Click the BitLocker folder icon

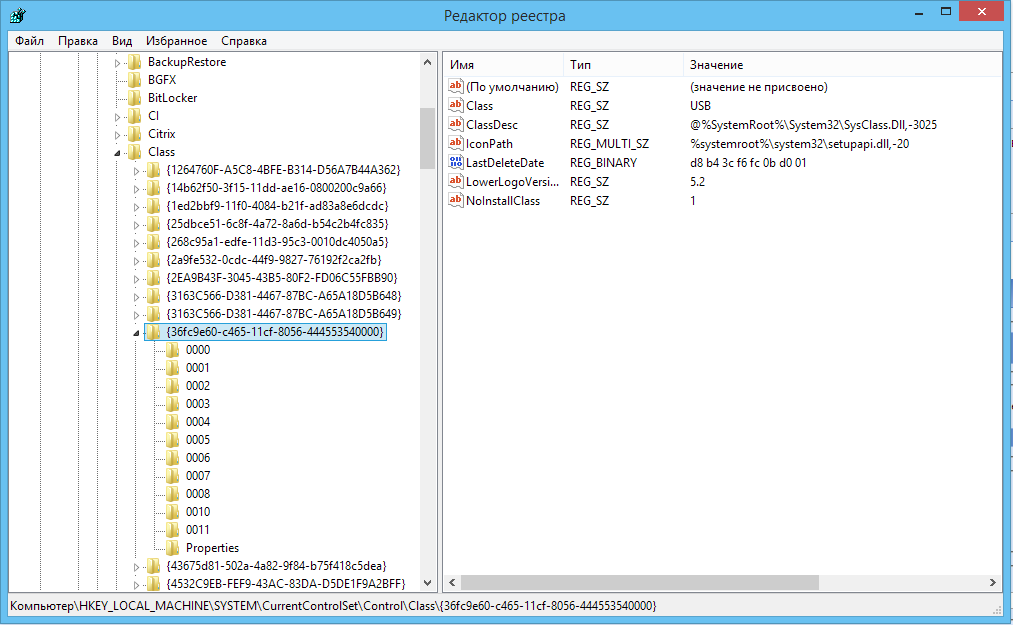point(135,98)
